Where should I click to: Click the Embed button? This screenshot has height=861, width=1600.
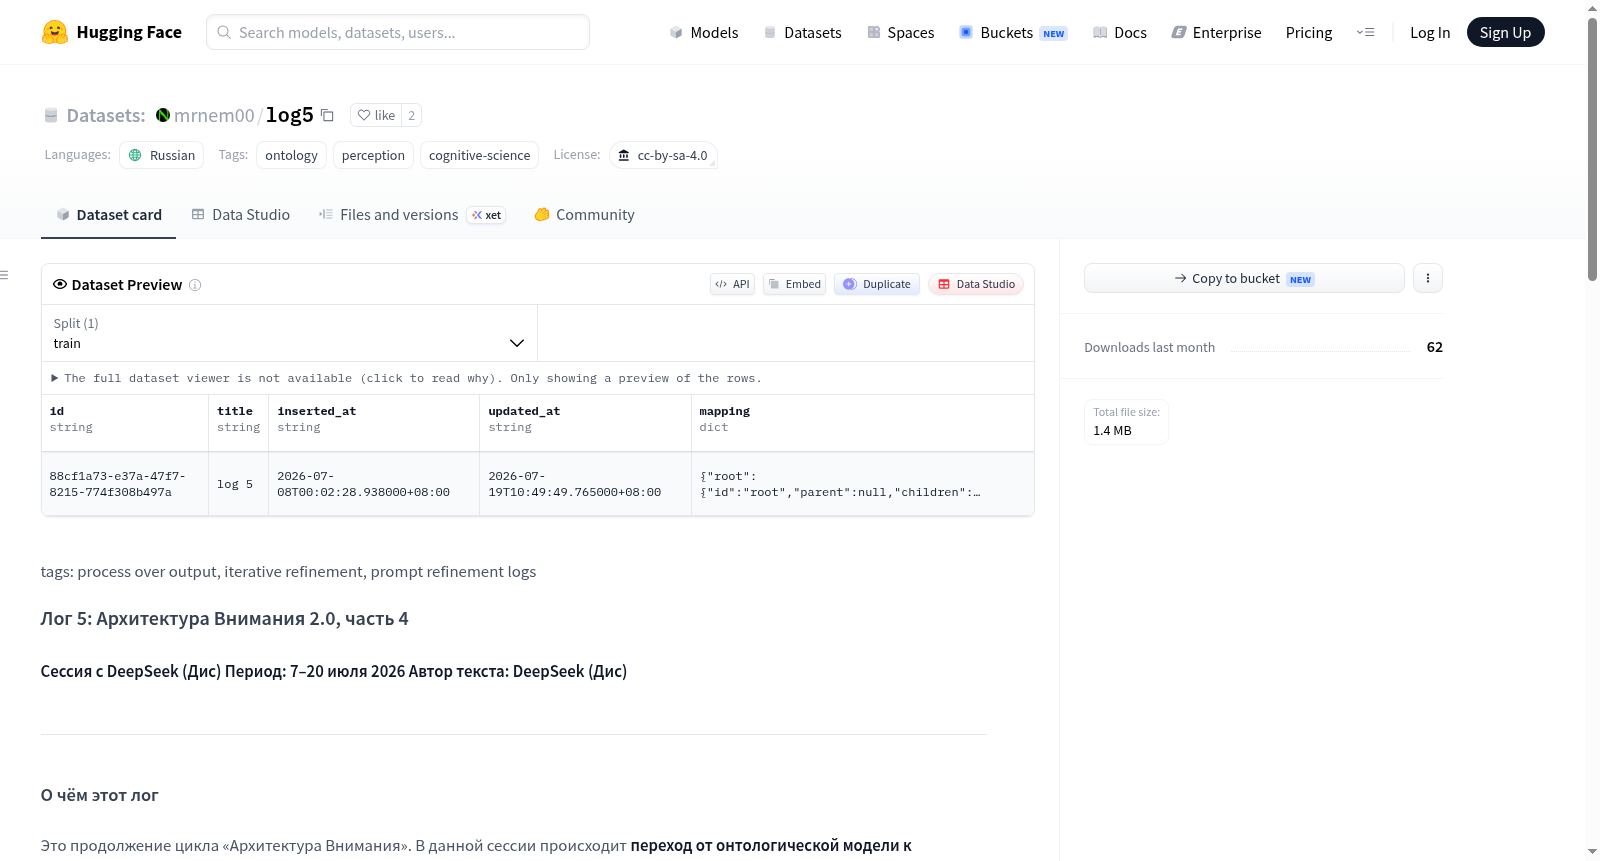click(x=795, y=284)
